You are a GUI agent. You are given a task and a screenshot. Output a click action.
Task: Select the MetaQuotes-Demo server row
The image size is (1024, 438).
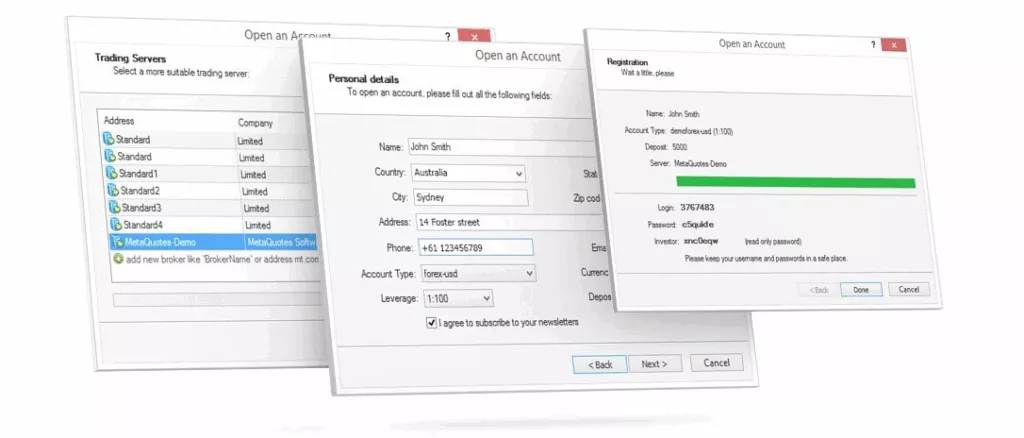(x=215, y=242)
